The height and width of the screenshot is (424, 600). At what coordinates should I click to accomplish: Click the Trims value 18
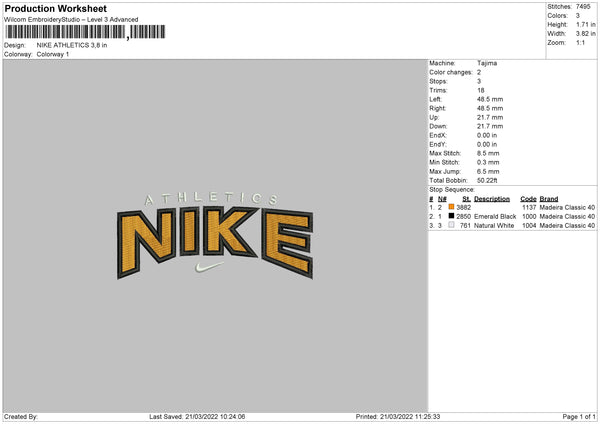tap(481, 90)
